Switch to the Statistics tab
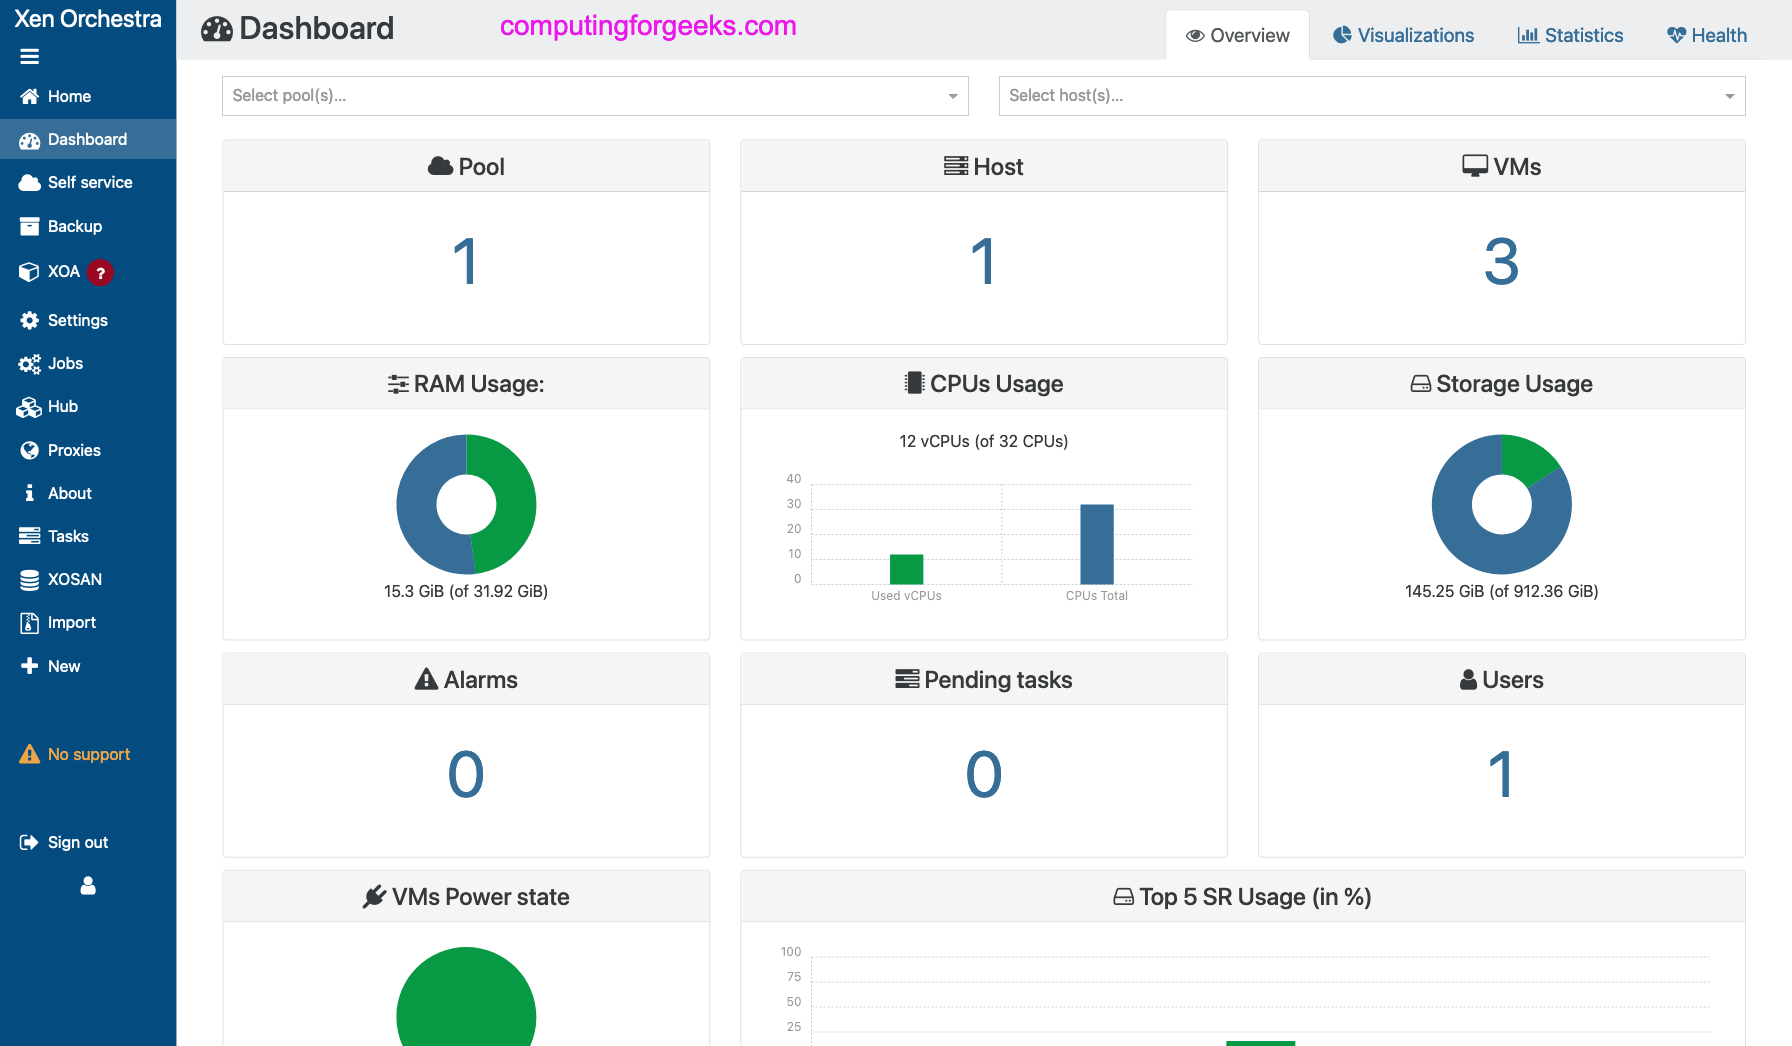This screenshot has height=1046, width=1792. (1570, 35)
